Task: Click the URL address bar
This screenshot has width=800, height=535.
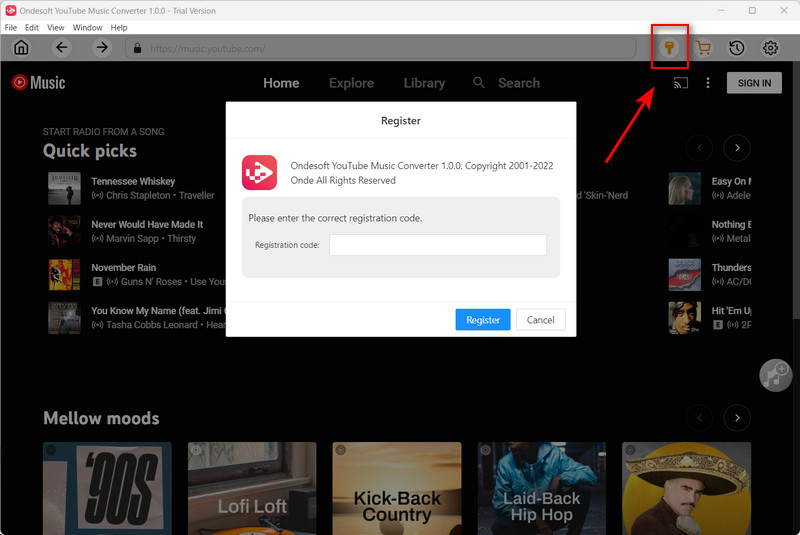Action: 381,48
